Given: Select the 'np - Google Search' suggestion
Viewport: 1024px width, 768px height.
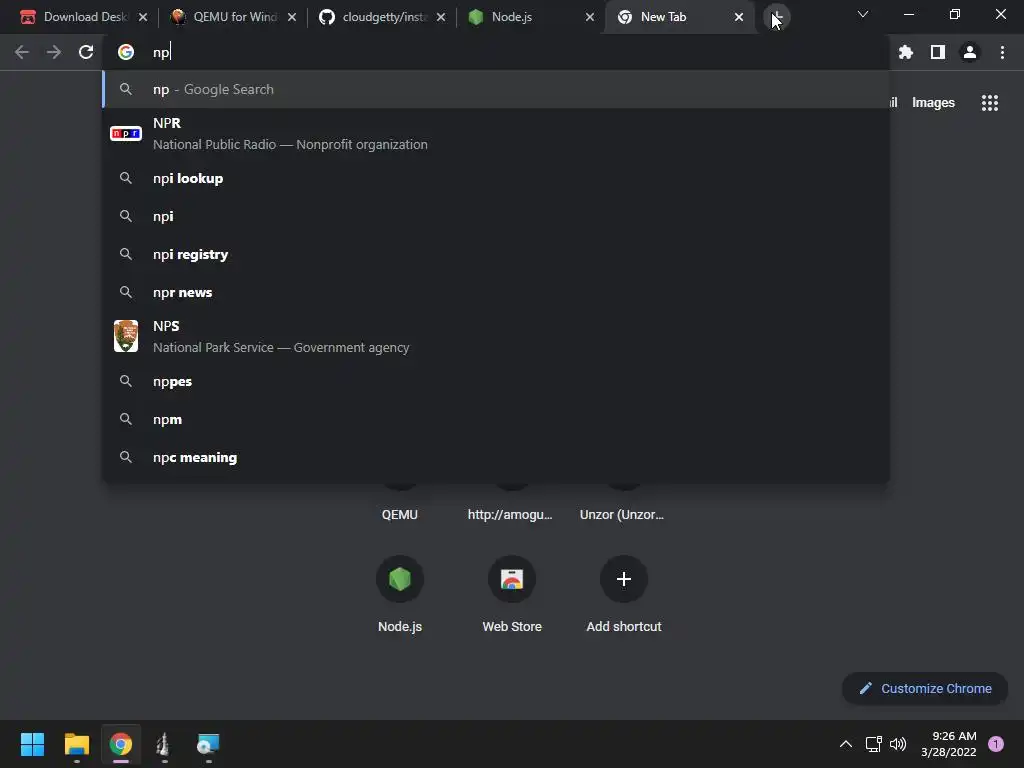Looking at the screenshot, I should point(496,89).
